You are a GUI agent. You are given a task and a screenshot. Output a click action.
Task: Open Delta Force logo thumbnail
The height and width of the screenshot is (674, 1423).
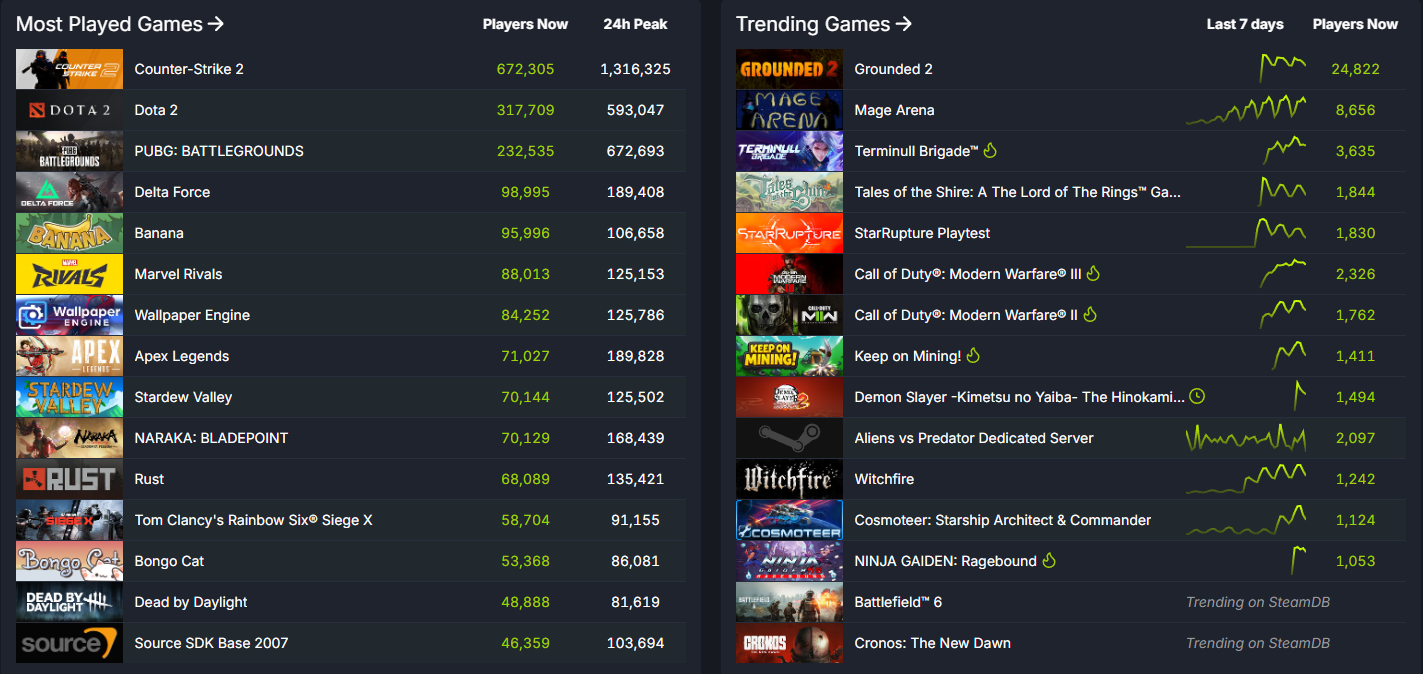tap(69, 192)
